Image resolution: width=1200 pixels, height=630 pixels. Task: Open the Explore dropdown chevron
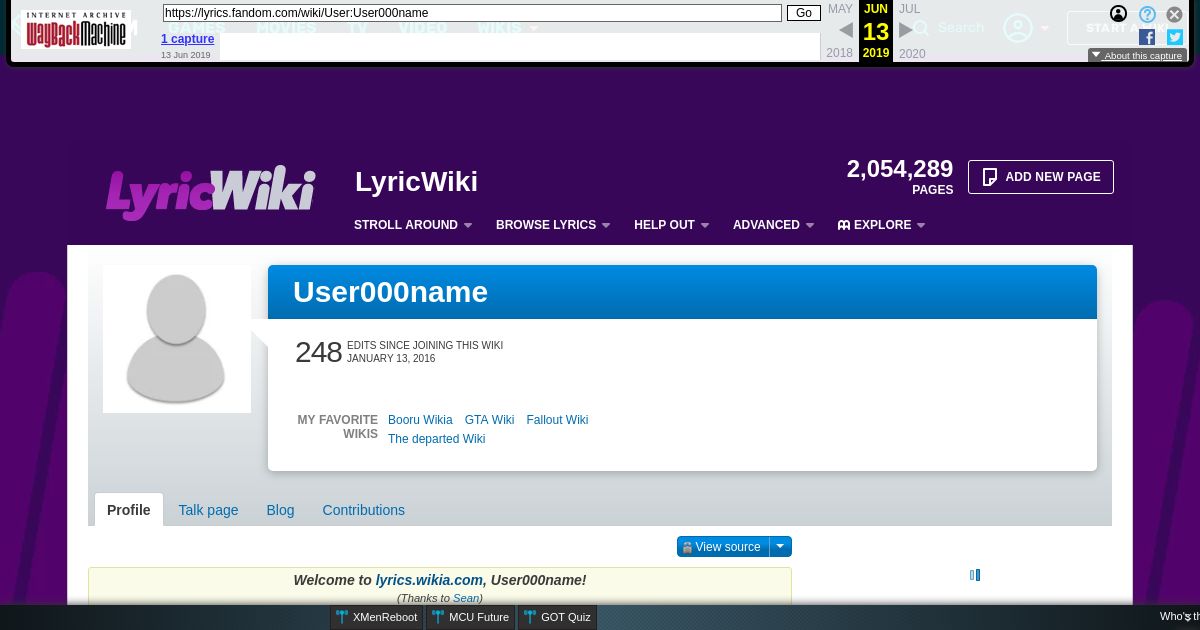pos(921,226)
